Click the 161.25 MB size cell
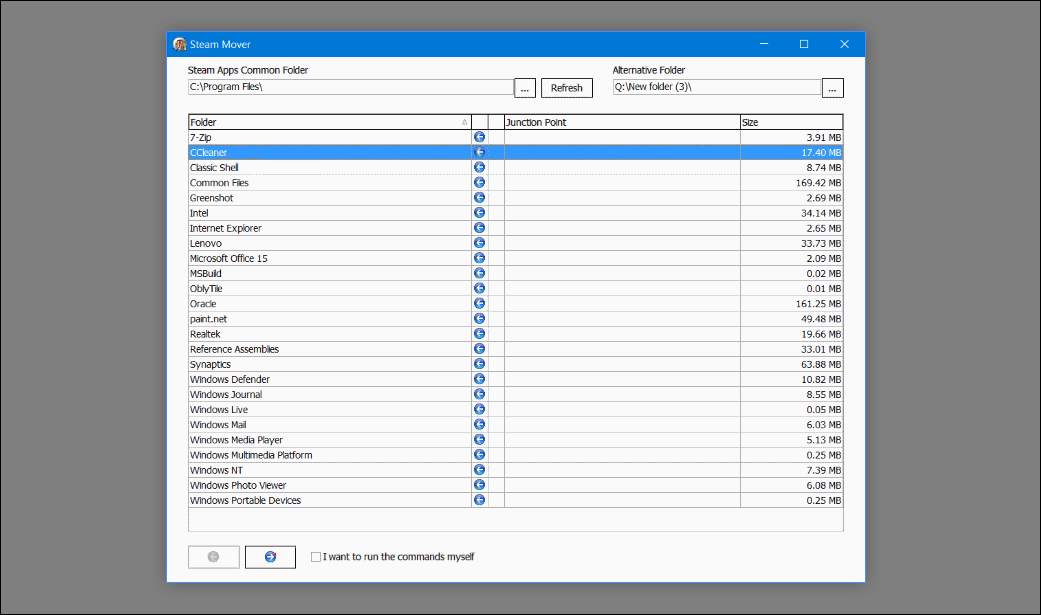Screen dimensions: 1041x615 [791, 304]
